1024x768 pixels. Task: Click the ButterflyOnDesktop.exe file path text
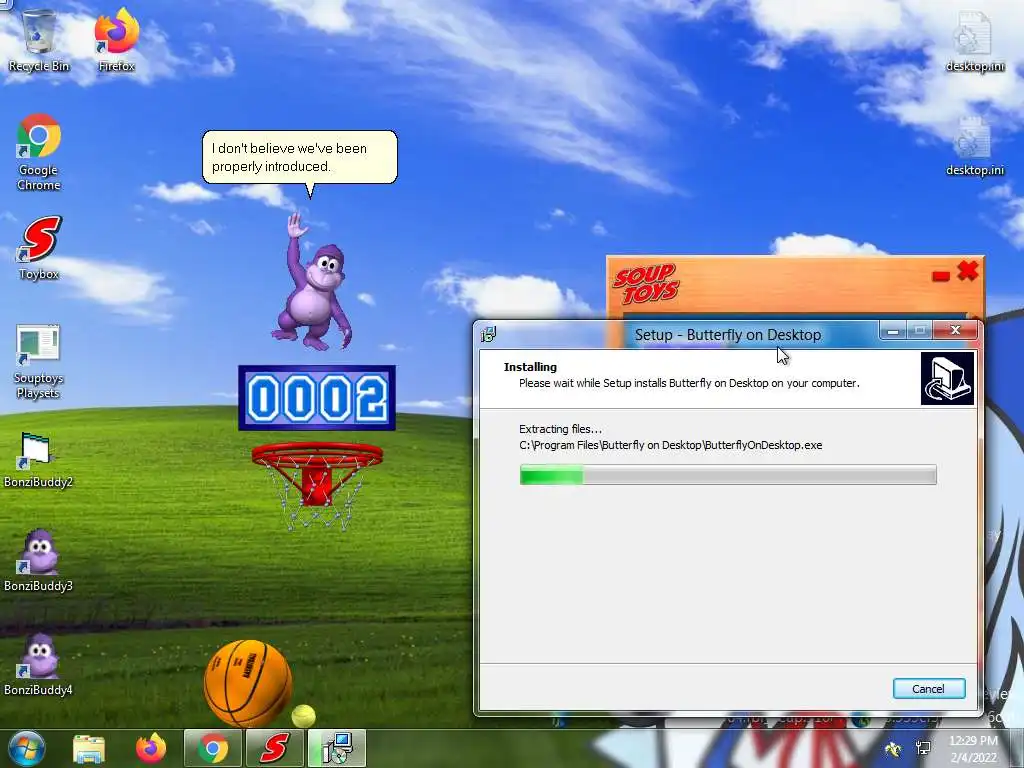671,445
